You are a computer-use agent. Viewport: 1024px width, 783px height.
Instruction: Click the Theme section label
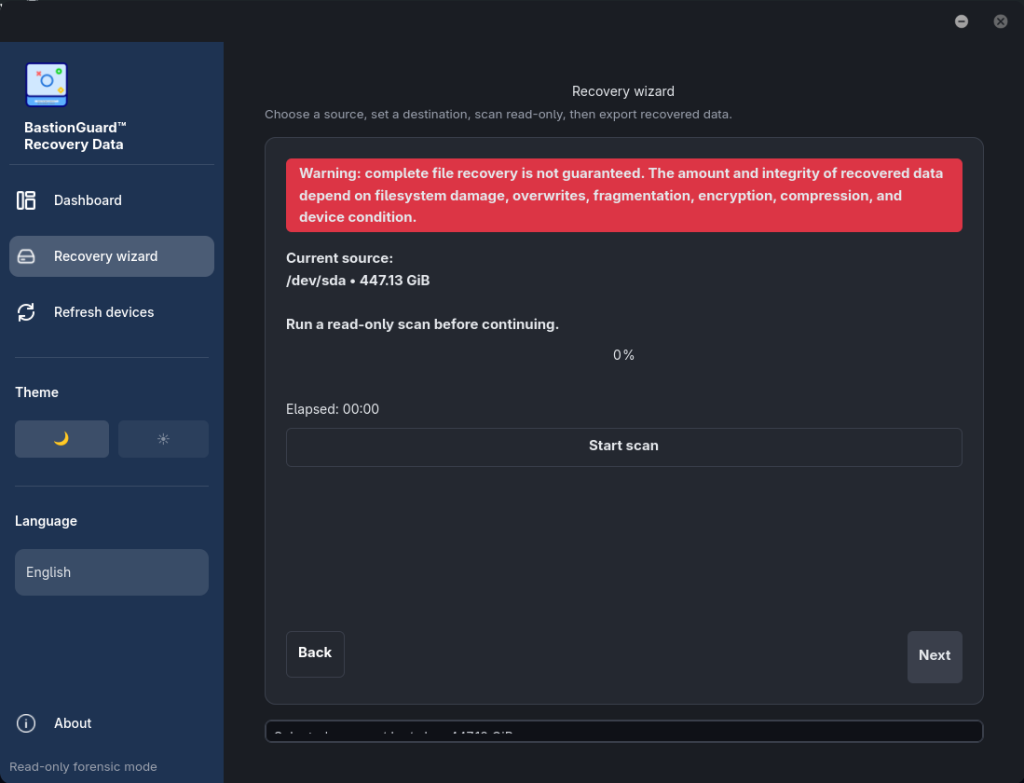click(x=37, y=392)
